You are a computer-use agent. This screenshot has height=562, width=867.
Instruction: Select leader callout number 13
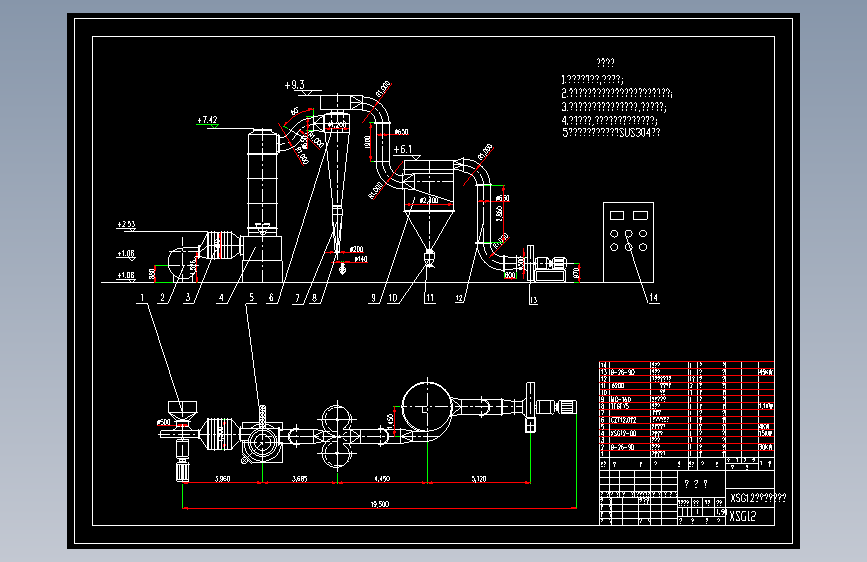534,300
